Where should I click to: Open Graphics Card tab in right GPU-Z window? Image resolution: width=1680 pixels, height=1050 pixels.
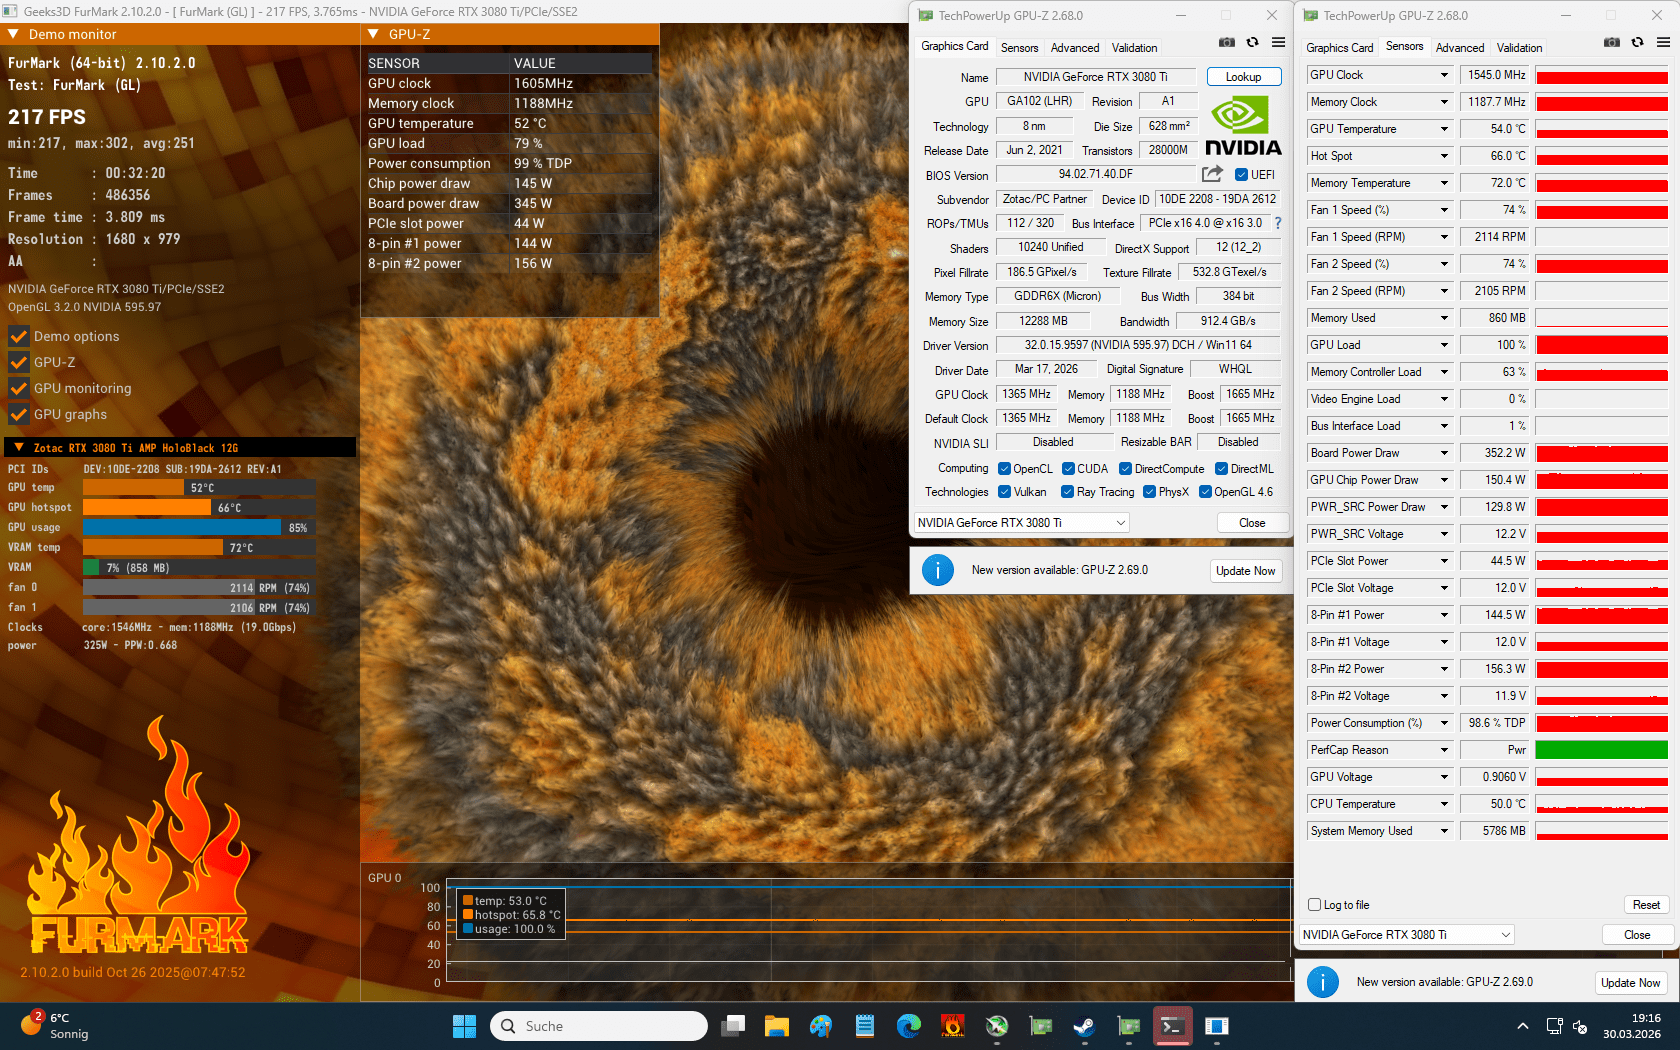pos(1340,48)
